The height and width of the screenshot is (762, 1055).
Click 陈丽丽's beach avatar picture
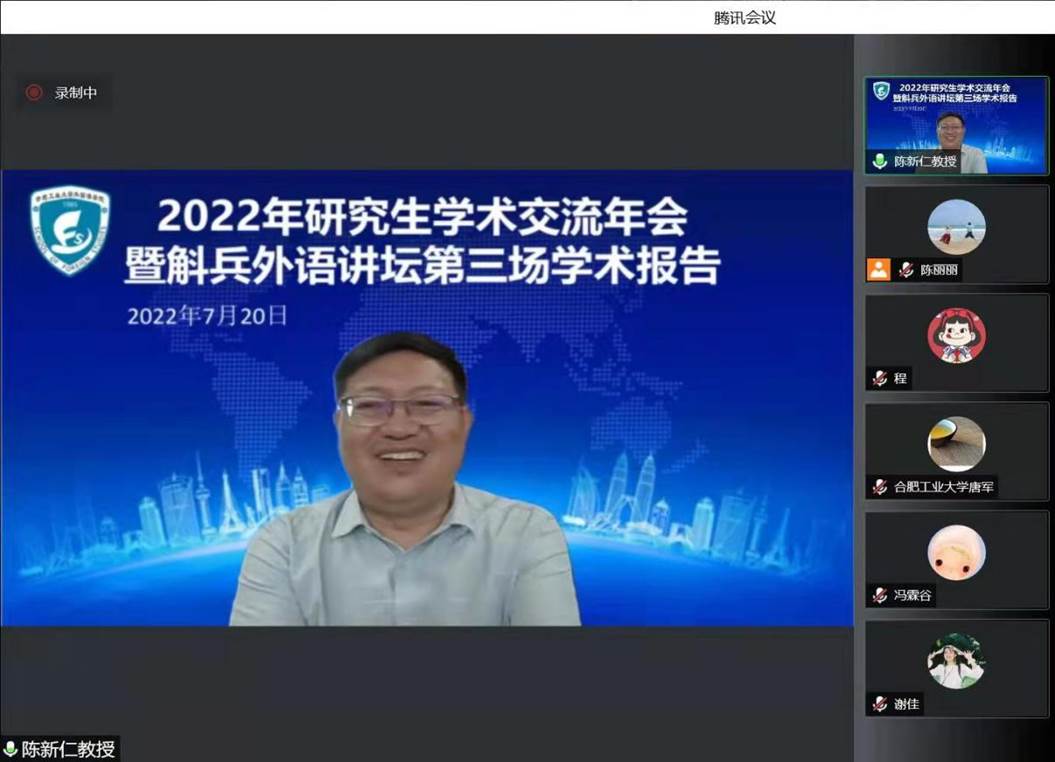click(956, 227)
